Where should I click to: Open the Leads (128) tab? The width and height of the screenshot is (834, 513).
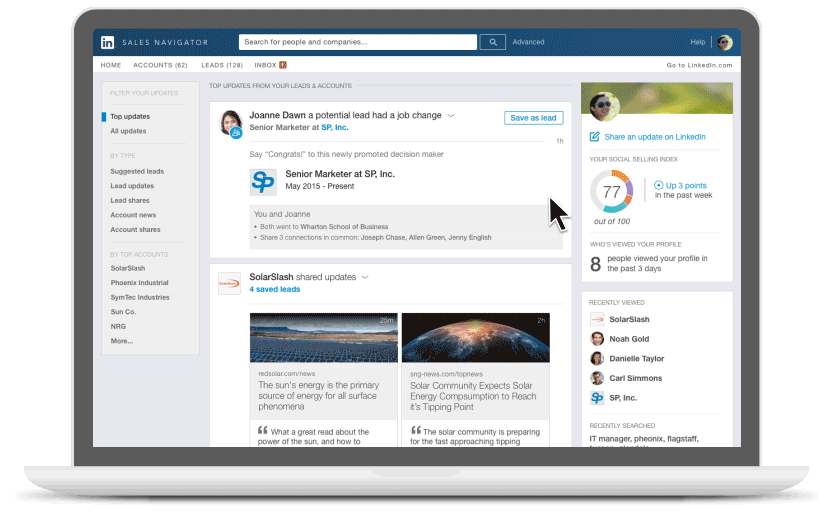pyautogui.click(x=222, y=65)
